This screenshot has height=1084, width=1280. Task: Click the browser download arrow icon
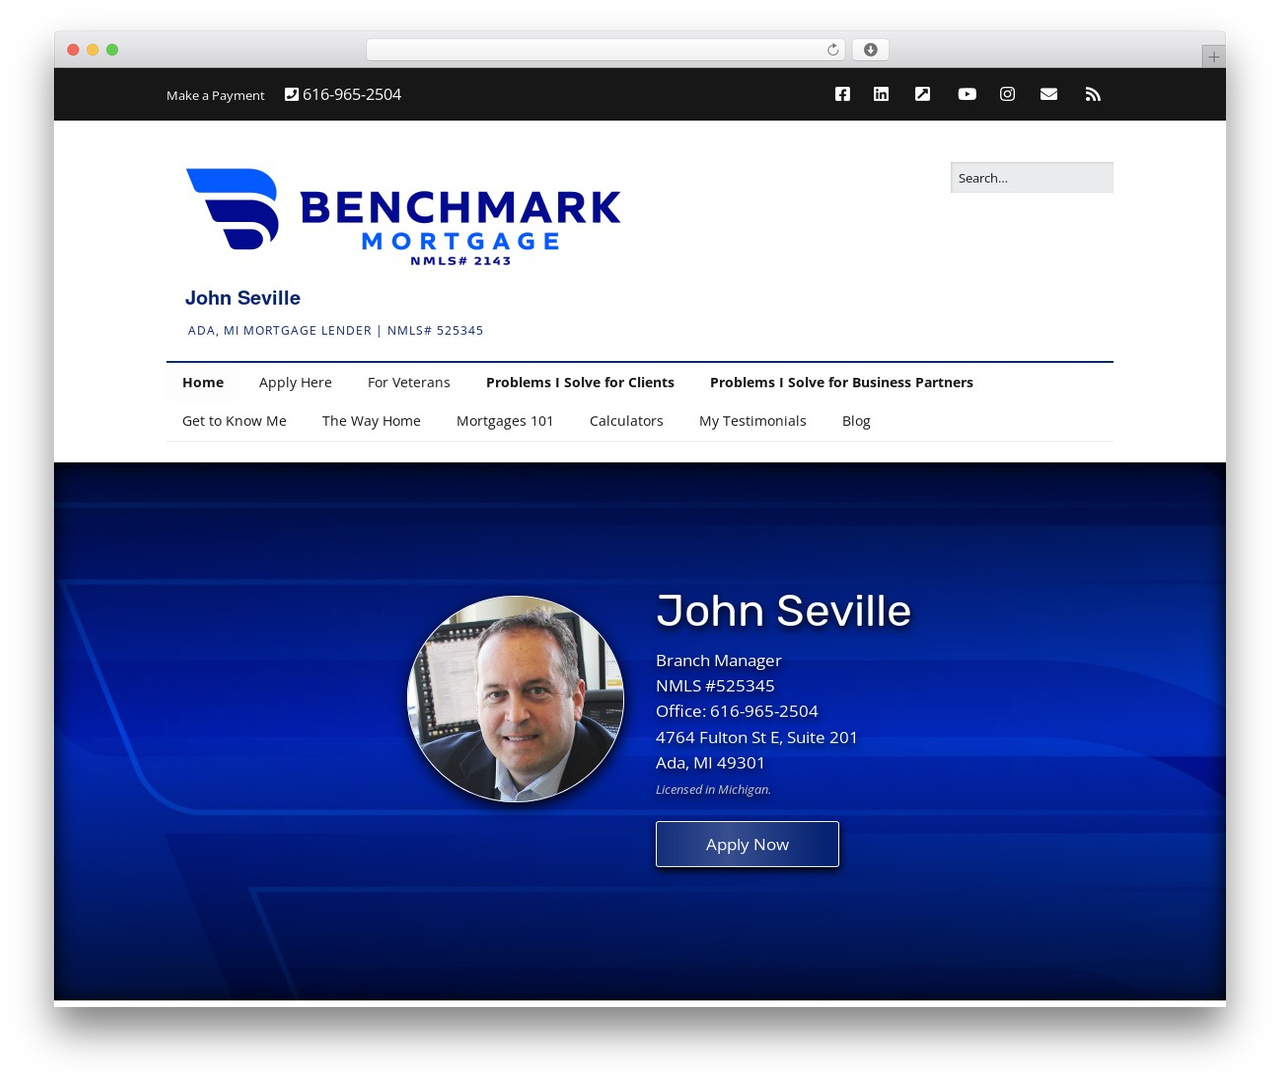pos(871,50)
